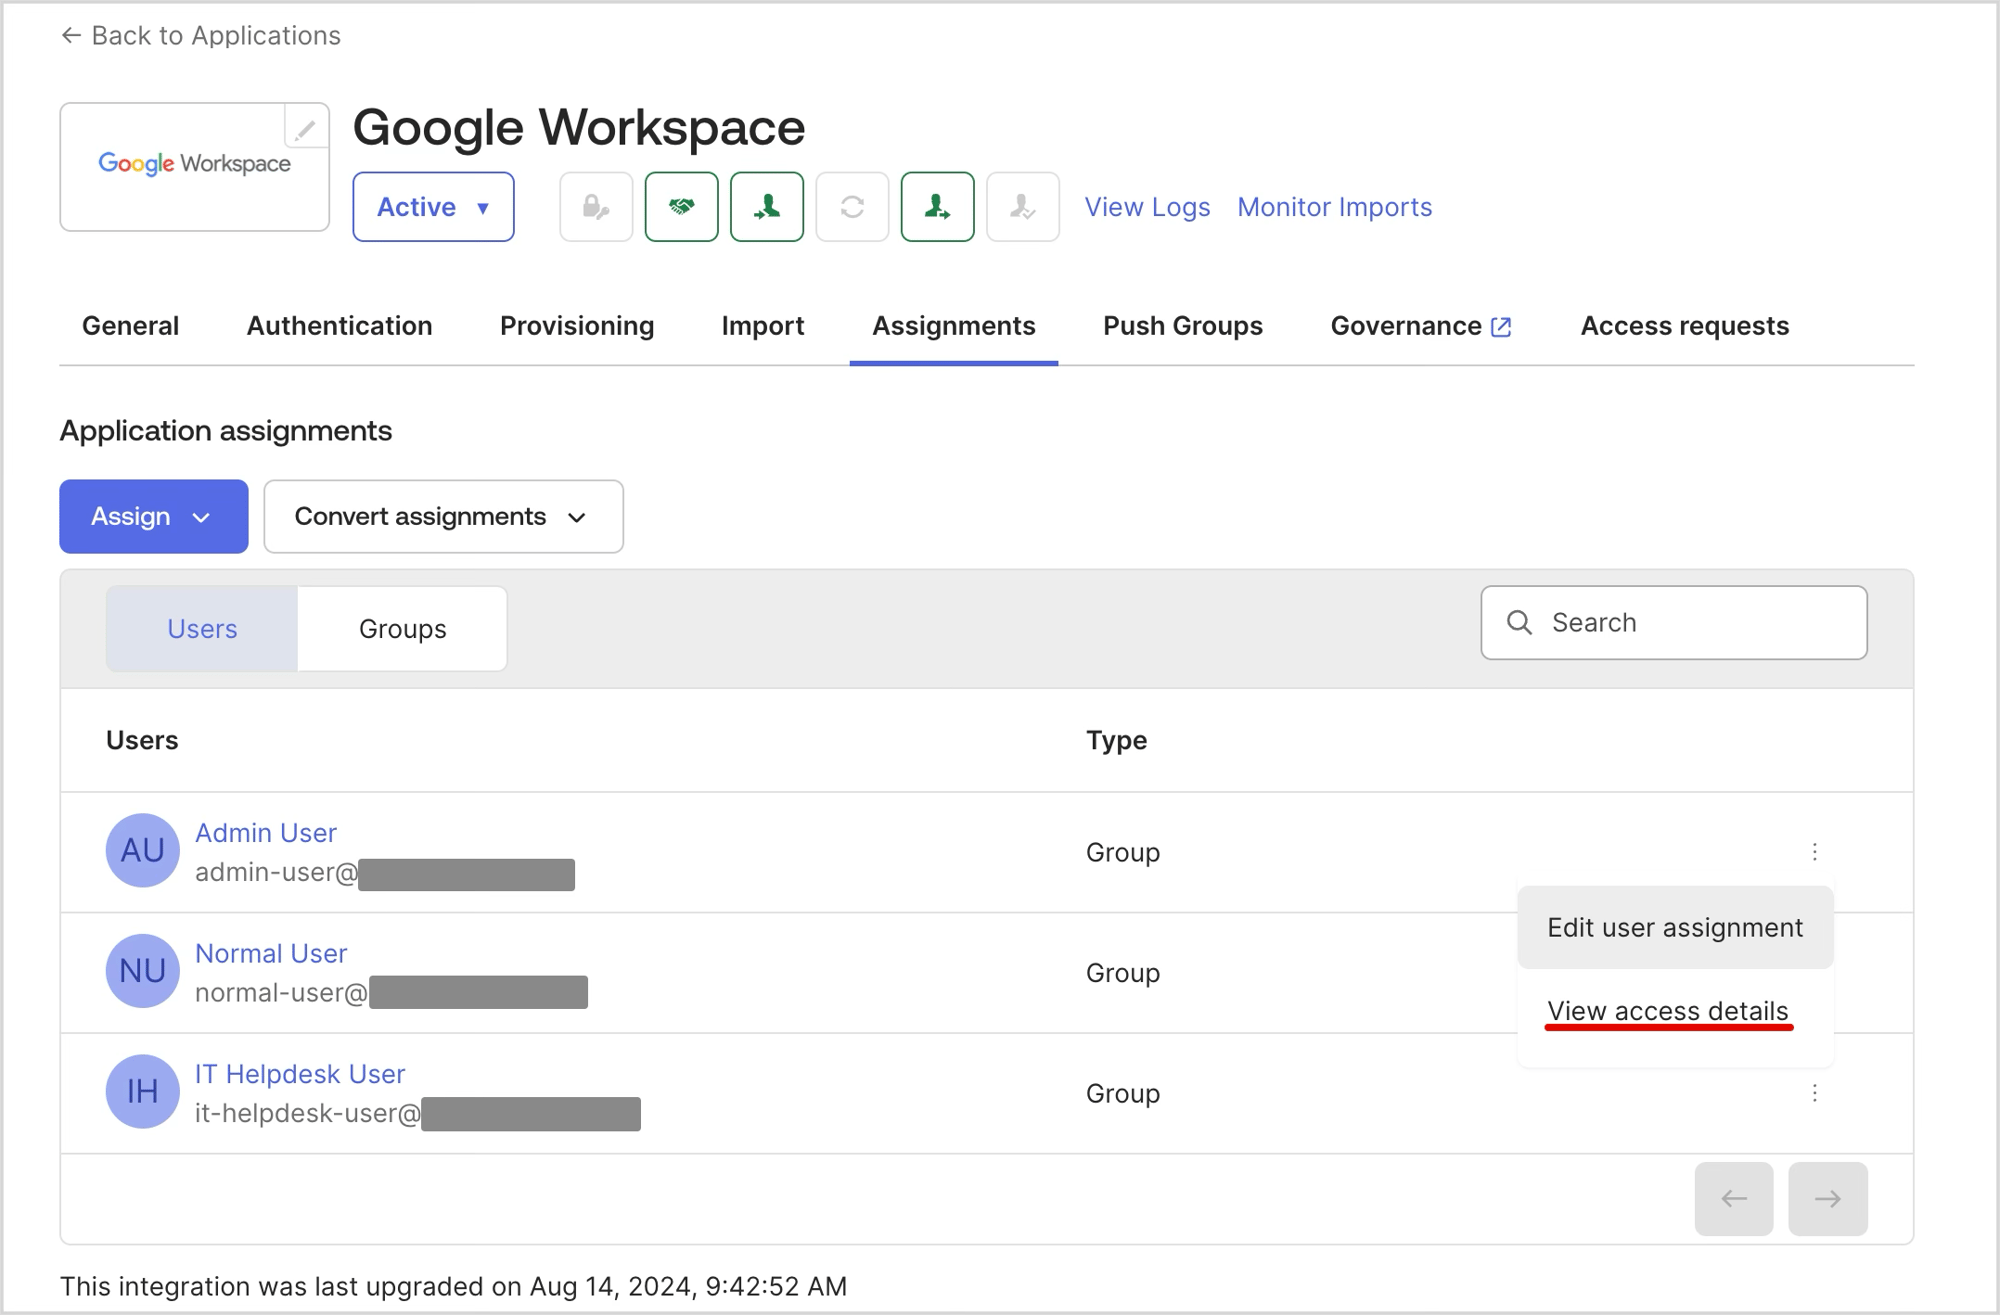Open the Assign dropdown button
This screenshot has width=2000, height=1315.
(153, 517)
